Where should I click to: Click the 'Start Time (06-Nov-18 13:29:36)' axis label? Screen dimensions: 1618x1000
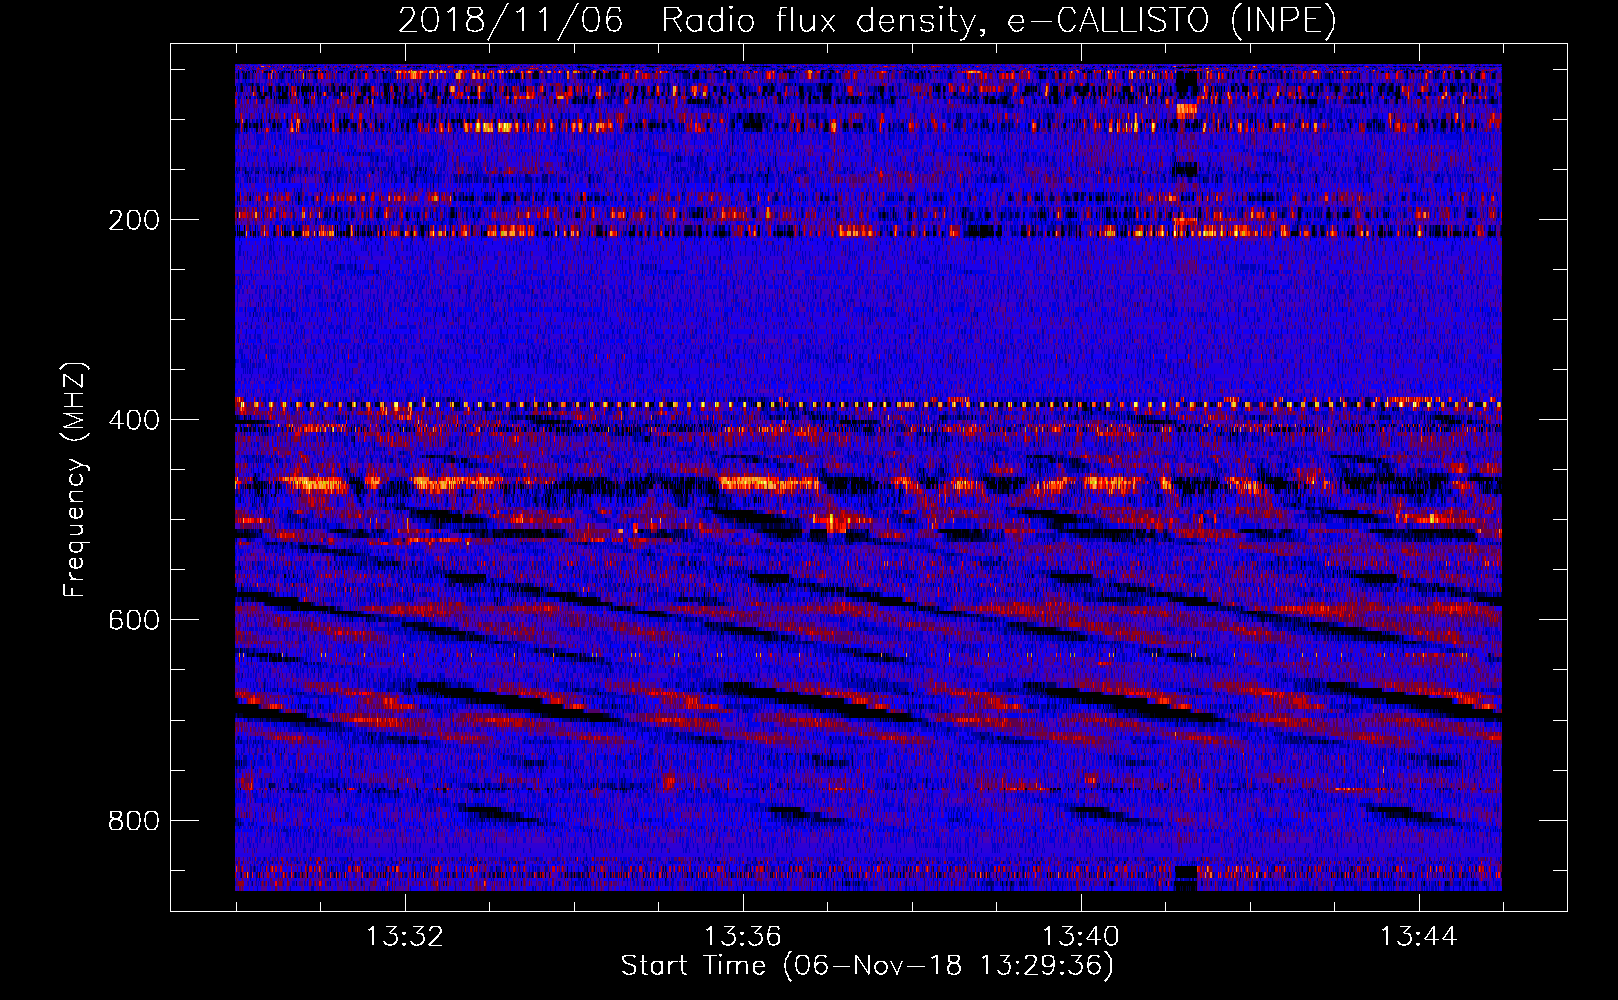coord(867,966)
